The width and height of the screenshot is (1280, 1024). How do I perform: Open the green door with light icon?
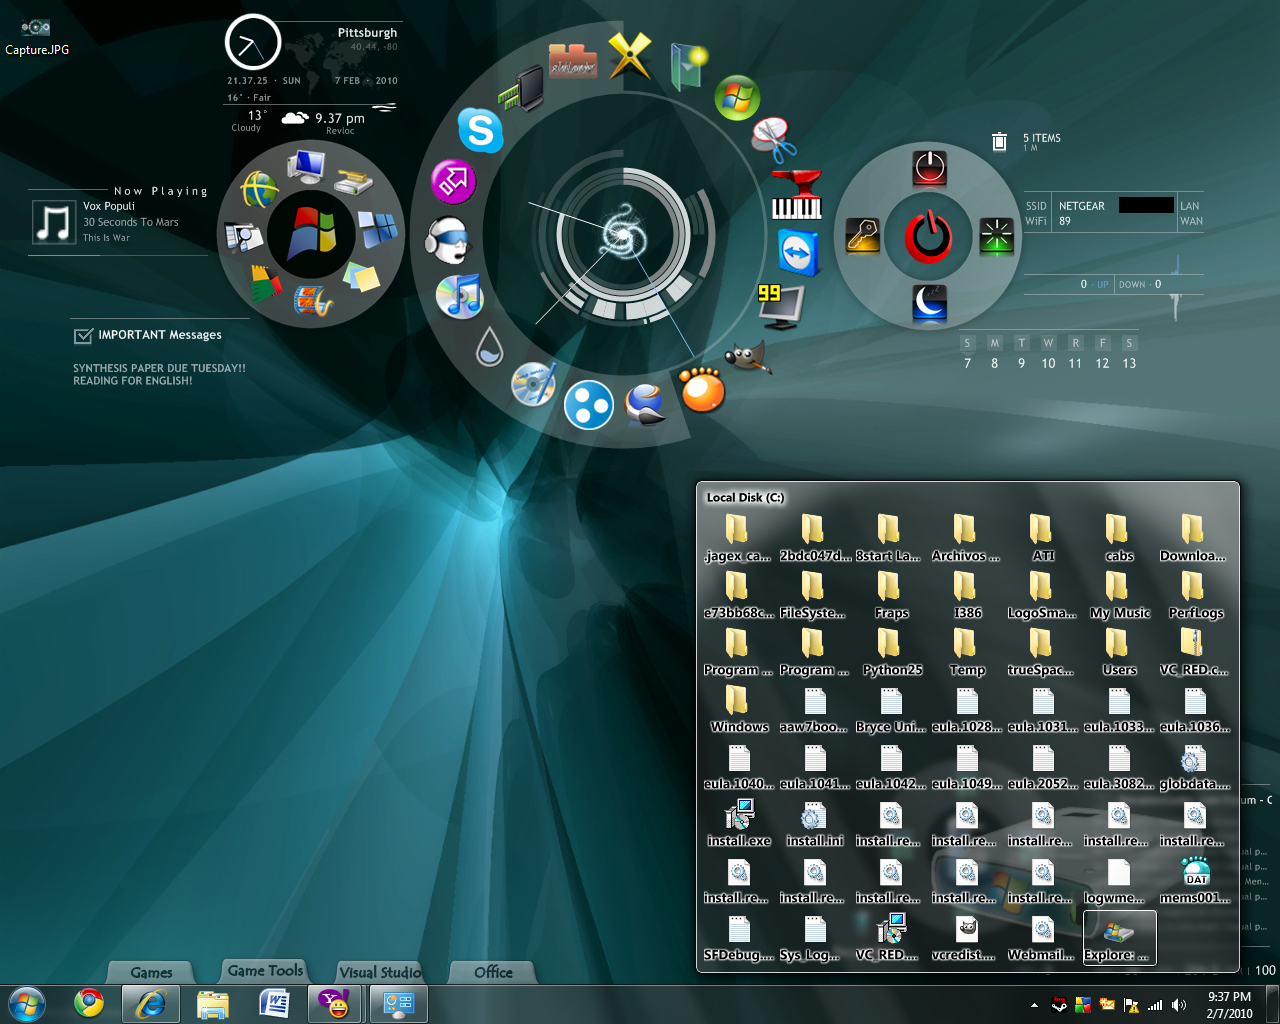(688, 65)
